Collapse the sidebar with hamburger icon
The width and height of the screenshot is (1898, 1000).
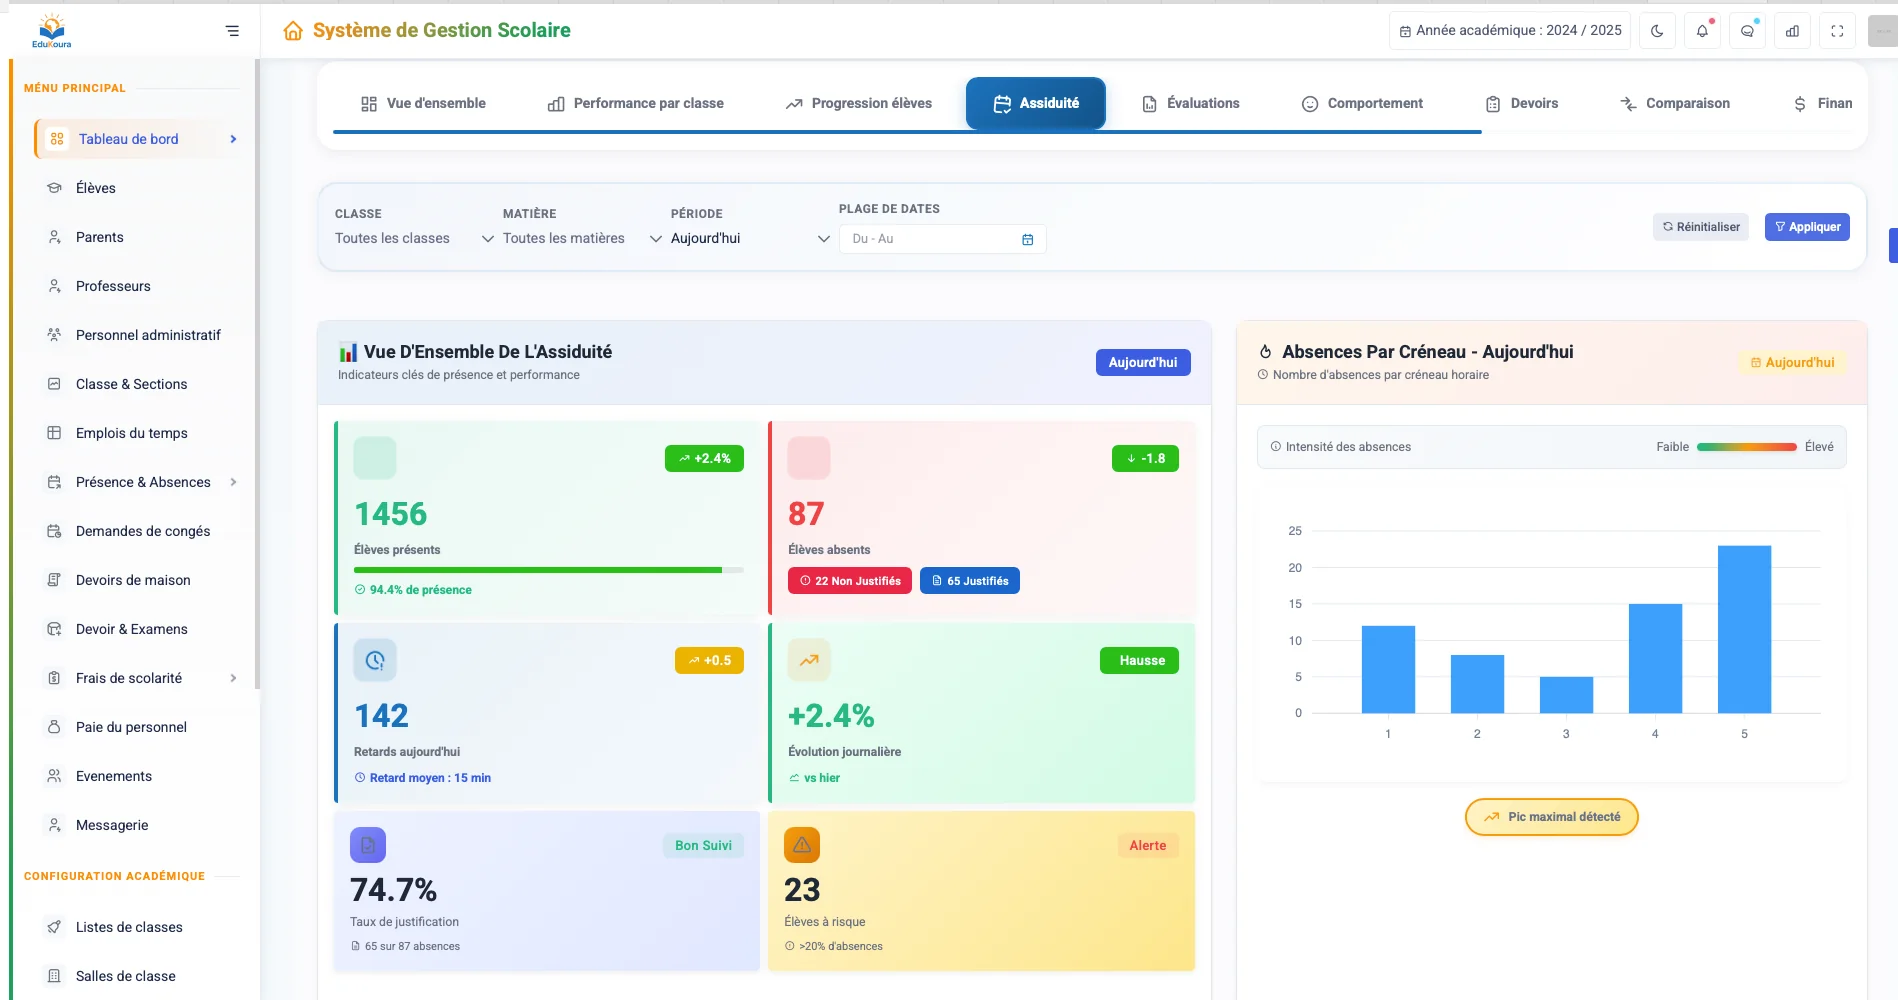point(232,31)
